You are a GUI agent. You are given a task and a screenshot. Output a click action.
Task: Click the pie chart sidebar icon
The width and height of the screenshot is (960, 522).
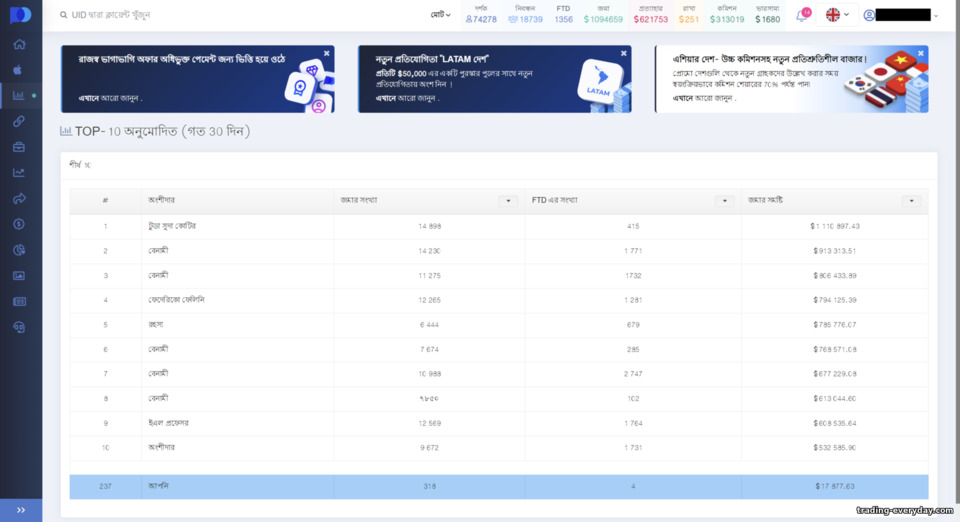coord(19,250)
